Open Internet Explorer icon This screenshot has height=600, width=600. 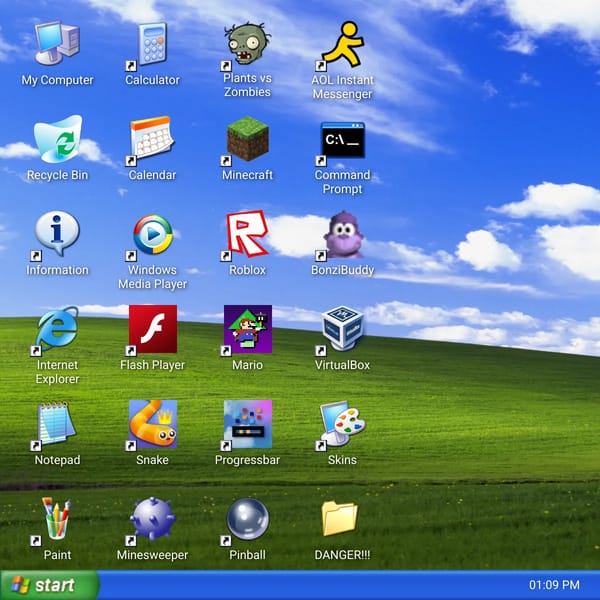[57, 328]
